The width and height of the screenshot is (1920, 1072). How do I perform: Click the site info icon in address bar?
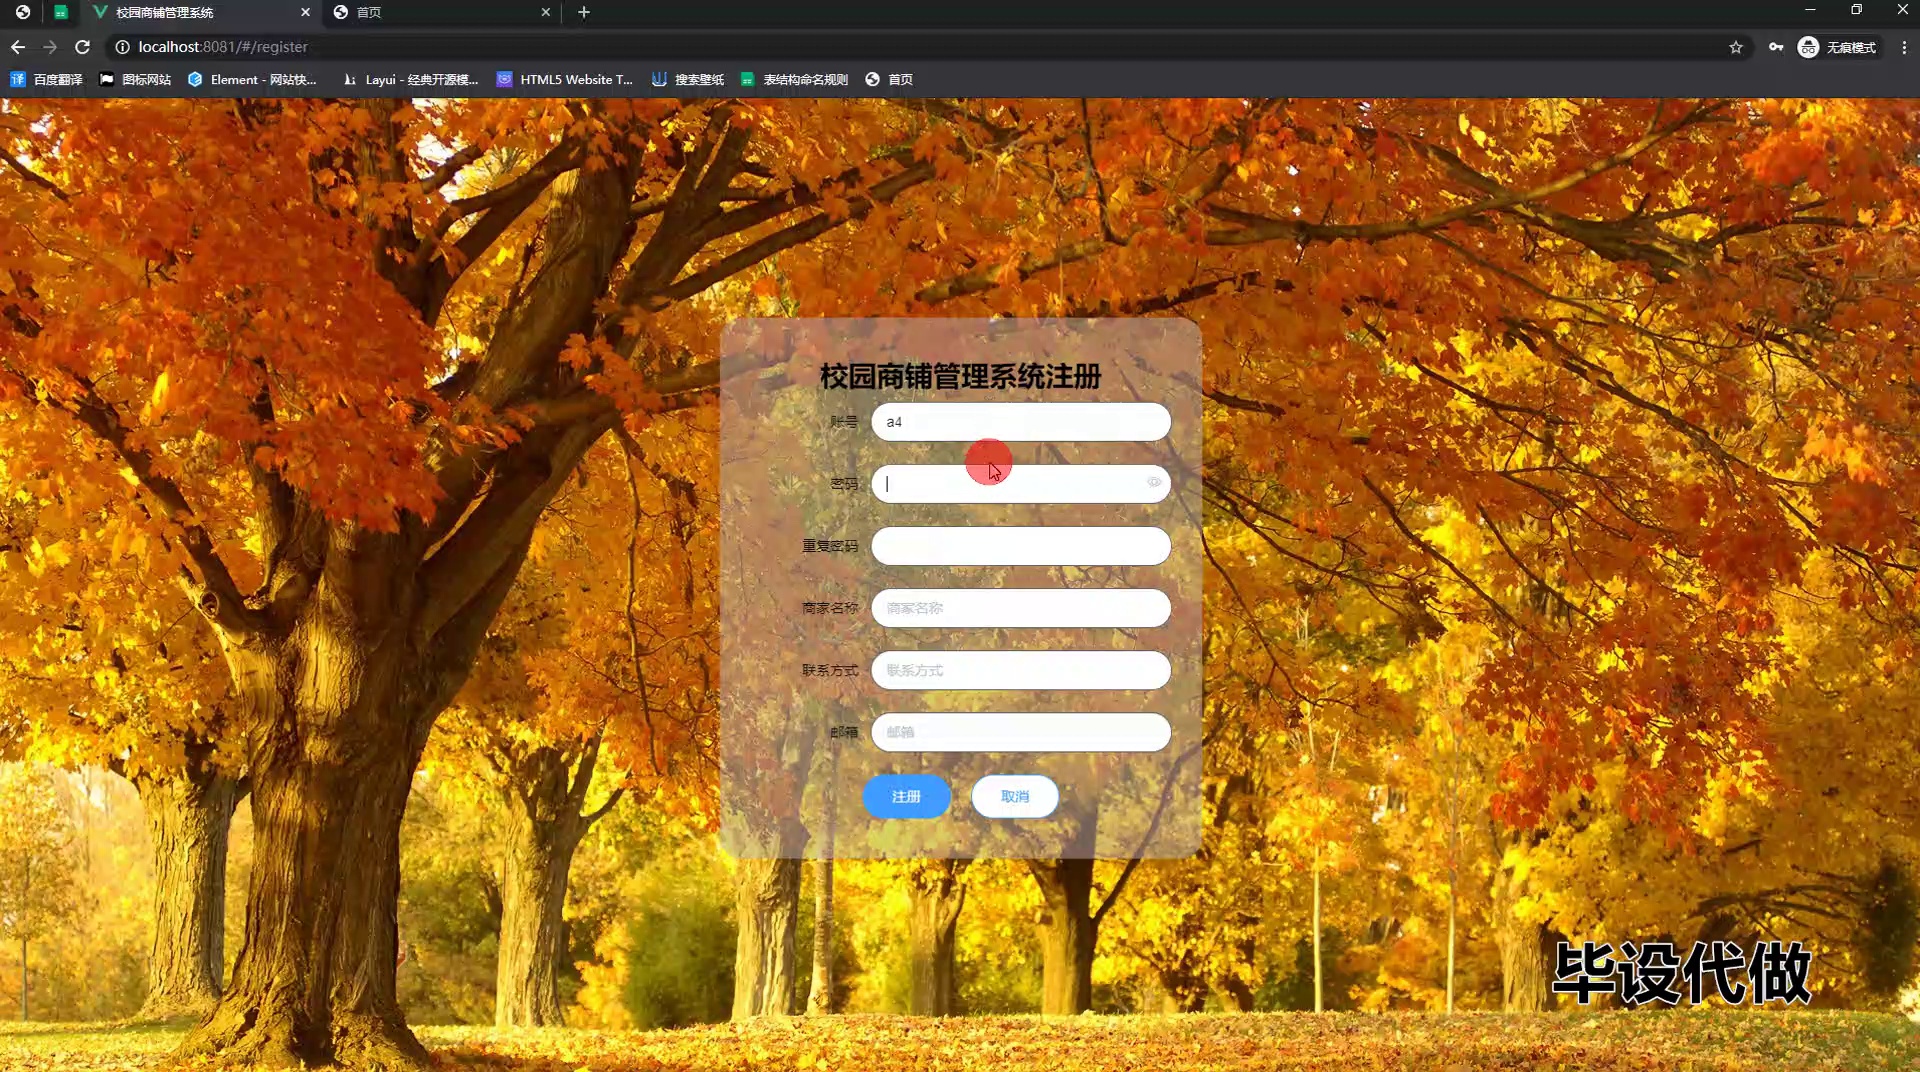[122, 47]
